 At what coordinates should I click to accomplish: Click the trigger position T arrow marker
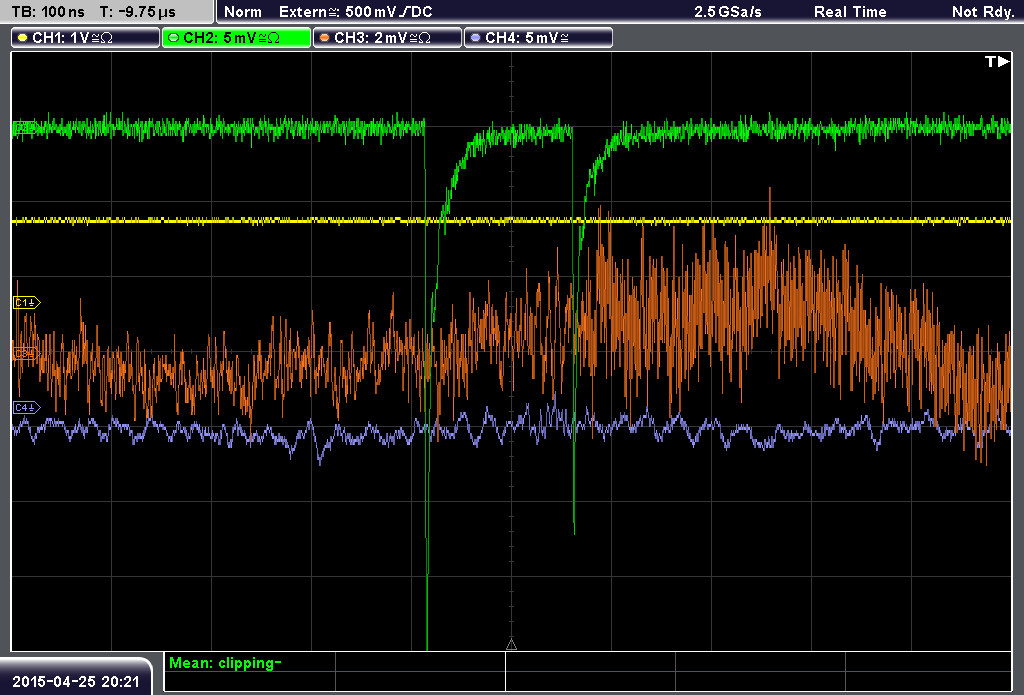[997, 61]
